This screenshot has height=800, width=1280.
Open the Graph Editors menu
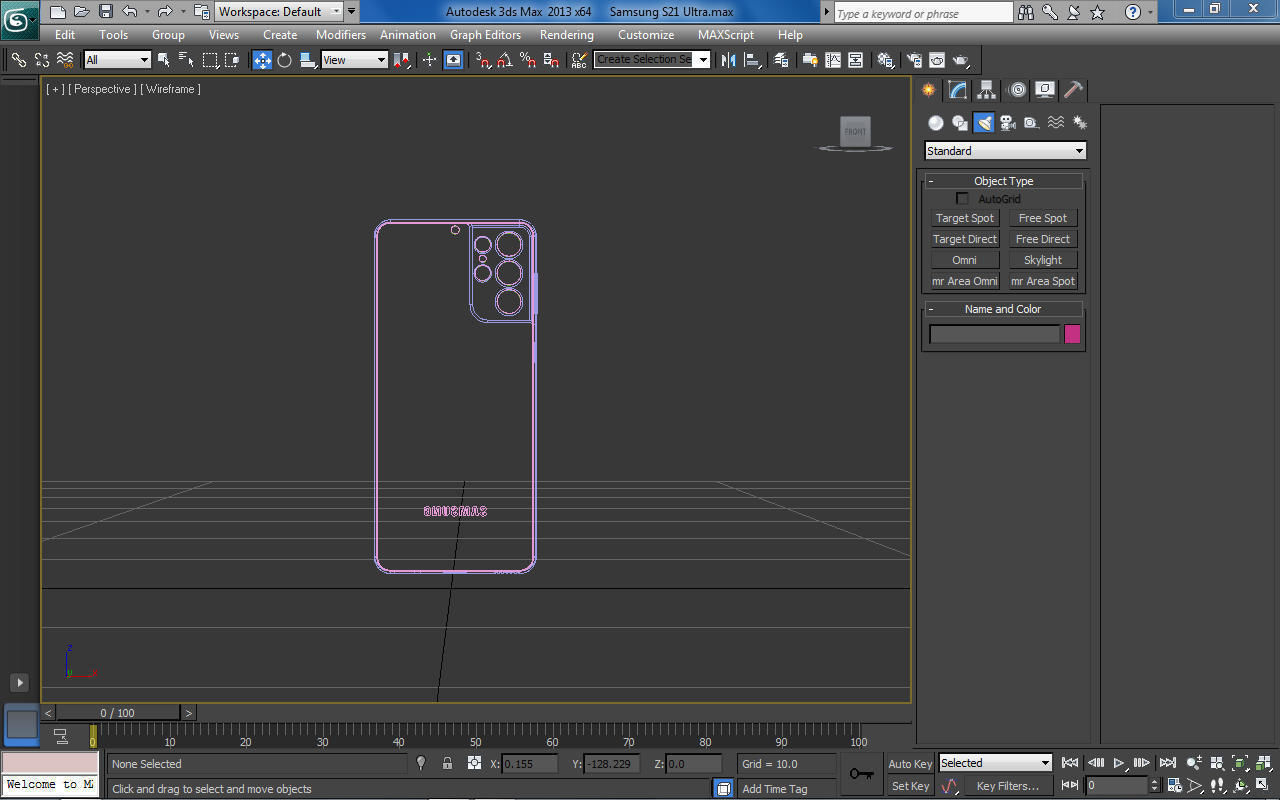click(485, 35)
